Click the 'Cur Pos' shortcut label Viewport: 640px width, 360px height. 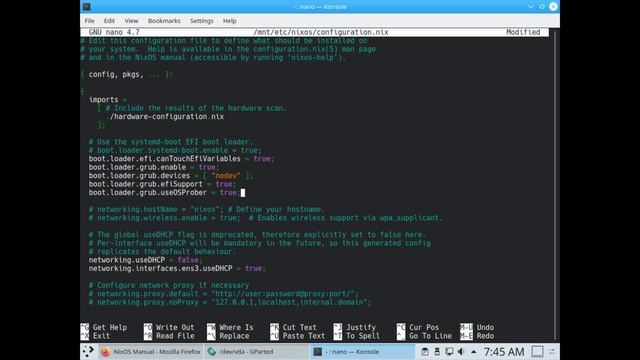pos(424,327)
